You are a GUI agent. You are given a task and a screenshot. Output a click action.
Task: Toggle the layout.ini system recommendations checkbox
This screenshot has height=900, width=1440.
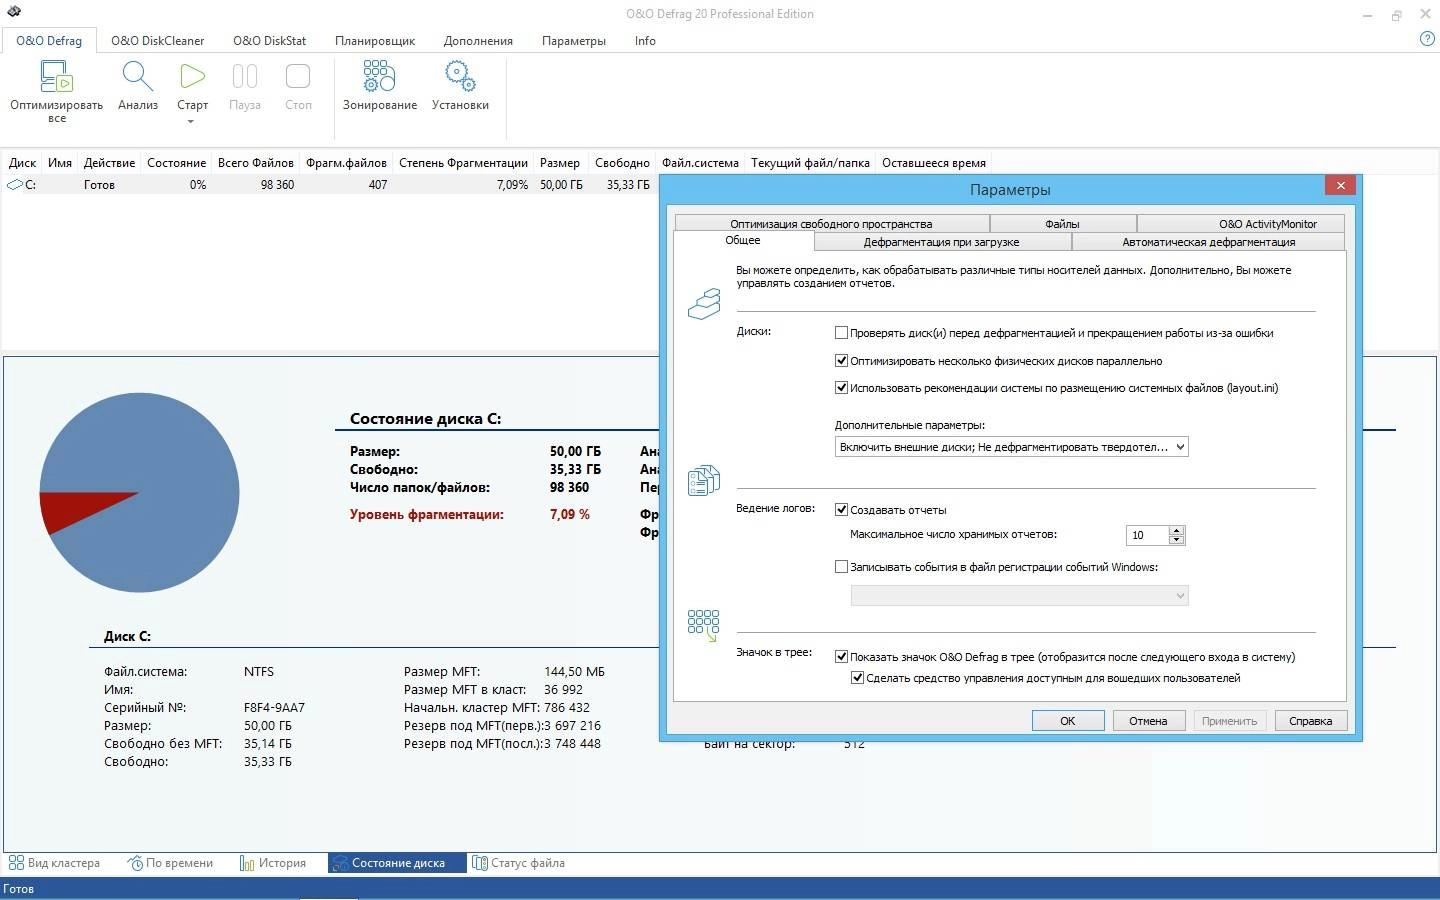tap(841, 388)
